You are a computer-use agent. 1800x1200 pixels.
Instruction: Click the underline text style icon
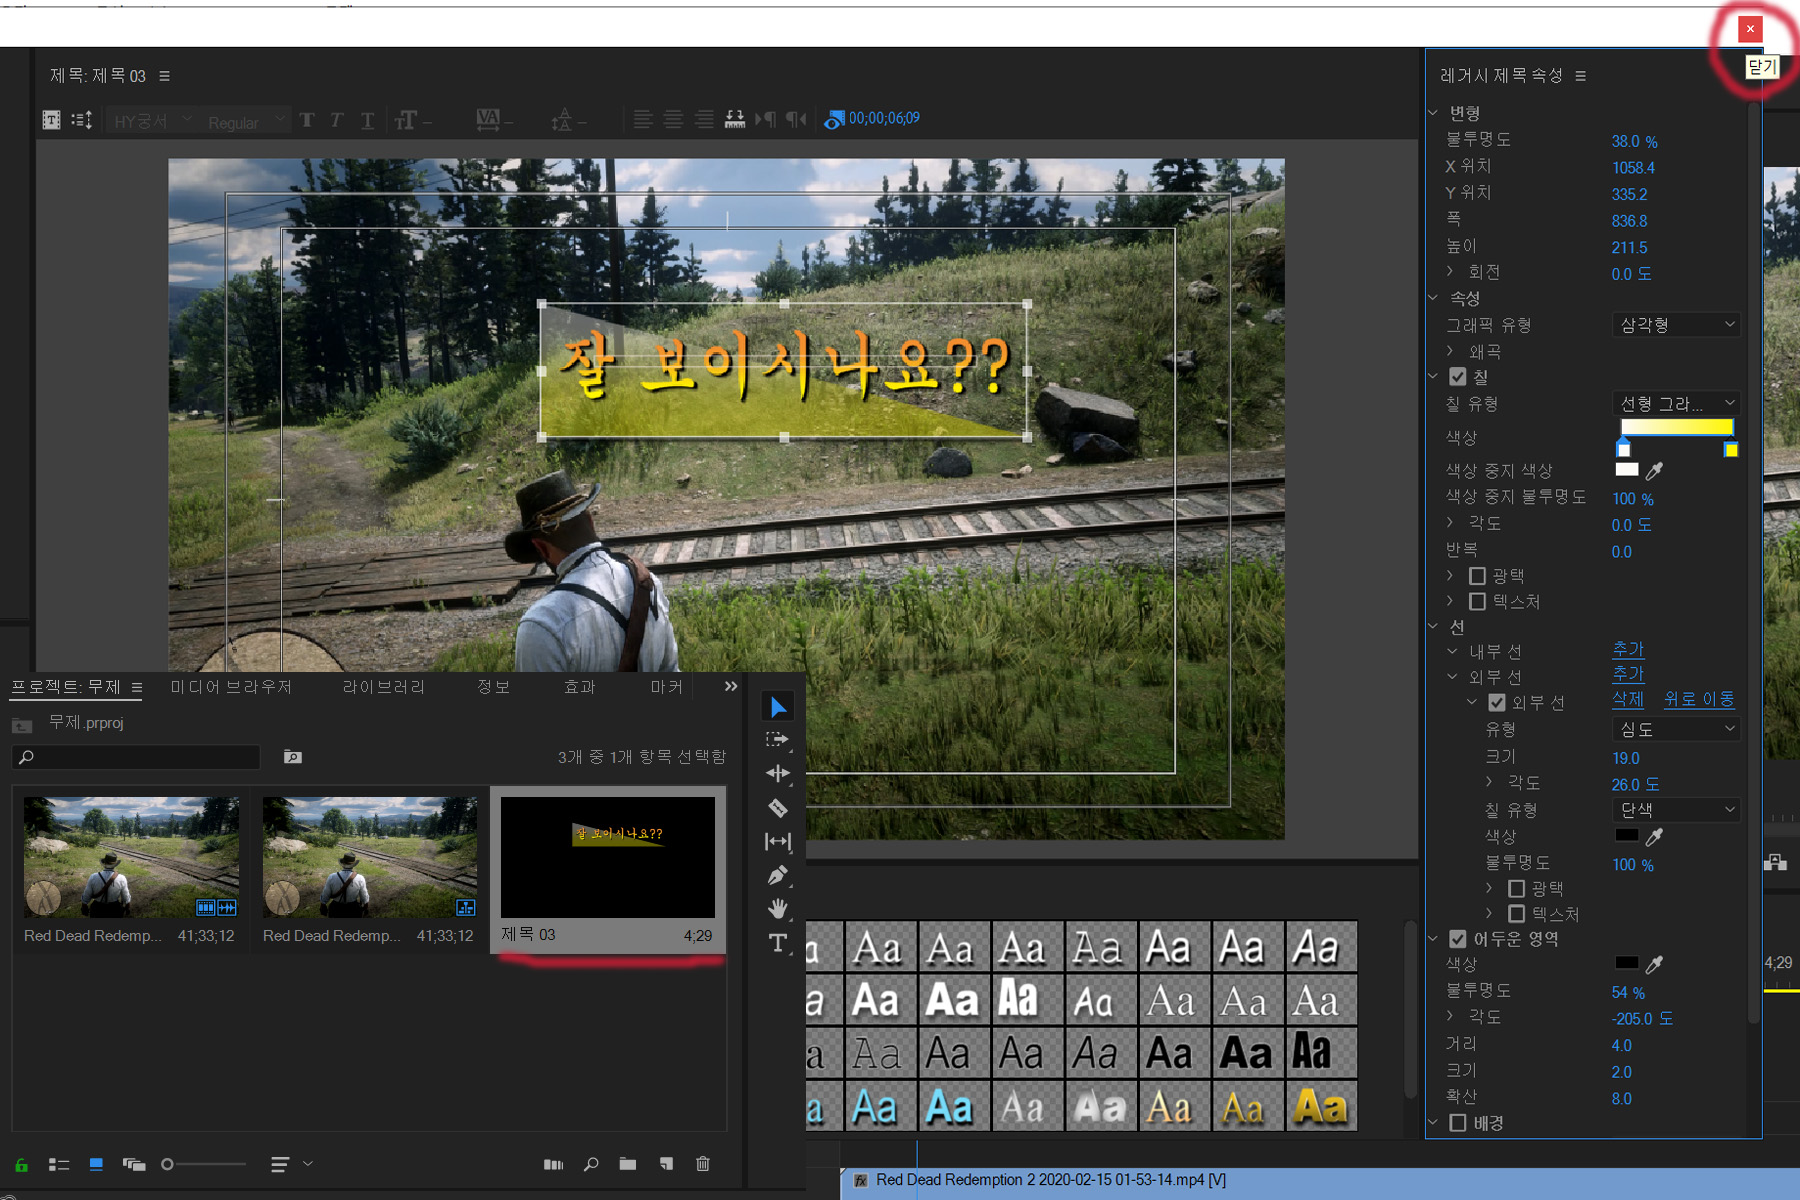tap(368, 121)
